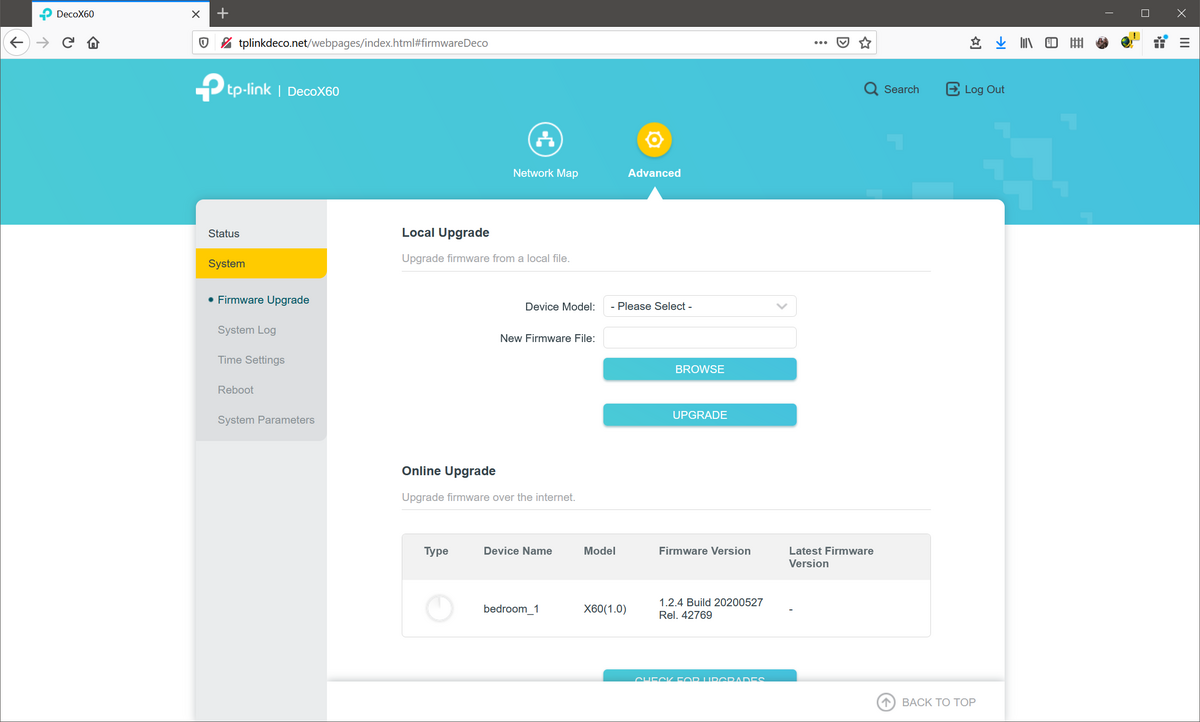
Task: Click the tp-link logo
Action: pyautogui.click(x=232, y=88)
